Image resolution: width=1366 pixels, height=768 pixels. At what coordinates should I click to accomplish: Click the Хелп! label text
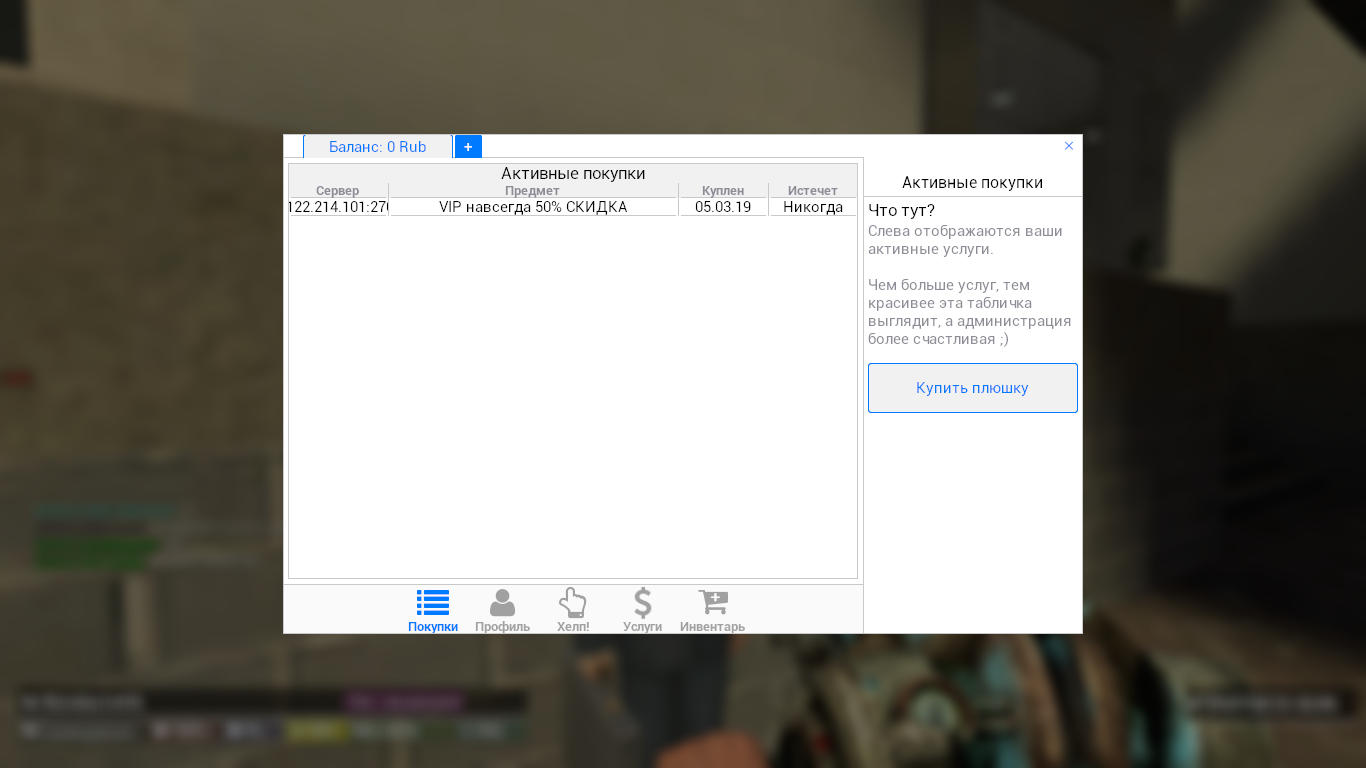pos(572,626)
